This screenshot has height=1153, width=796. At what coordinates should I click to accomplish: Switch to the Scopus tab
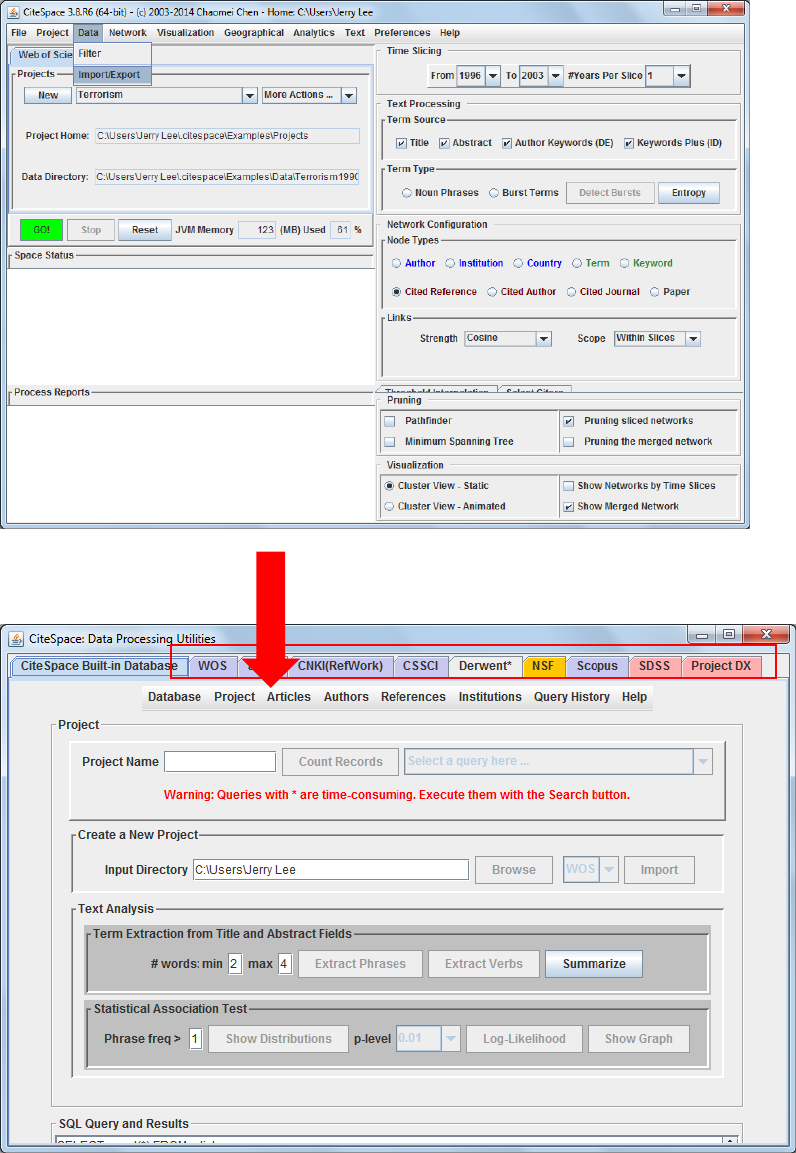(x=597, y=666)
